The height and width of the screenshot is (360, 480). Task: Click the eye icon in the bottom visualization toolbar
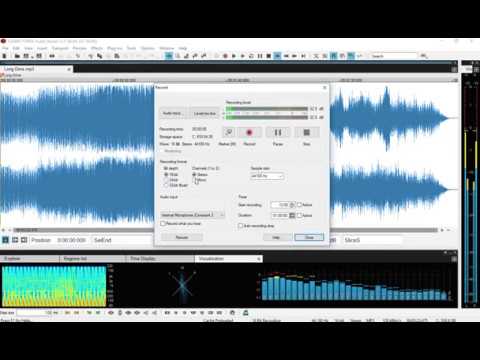tap(111, 313)
